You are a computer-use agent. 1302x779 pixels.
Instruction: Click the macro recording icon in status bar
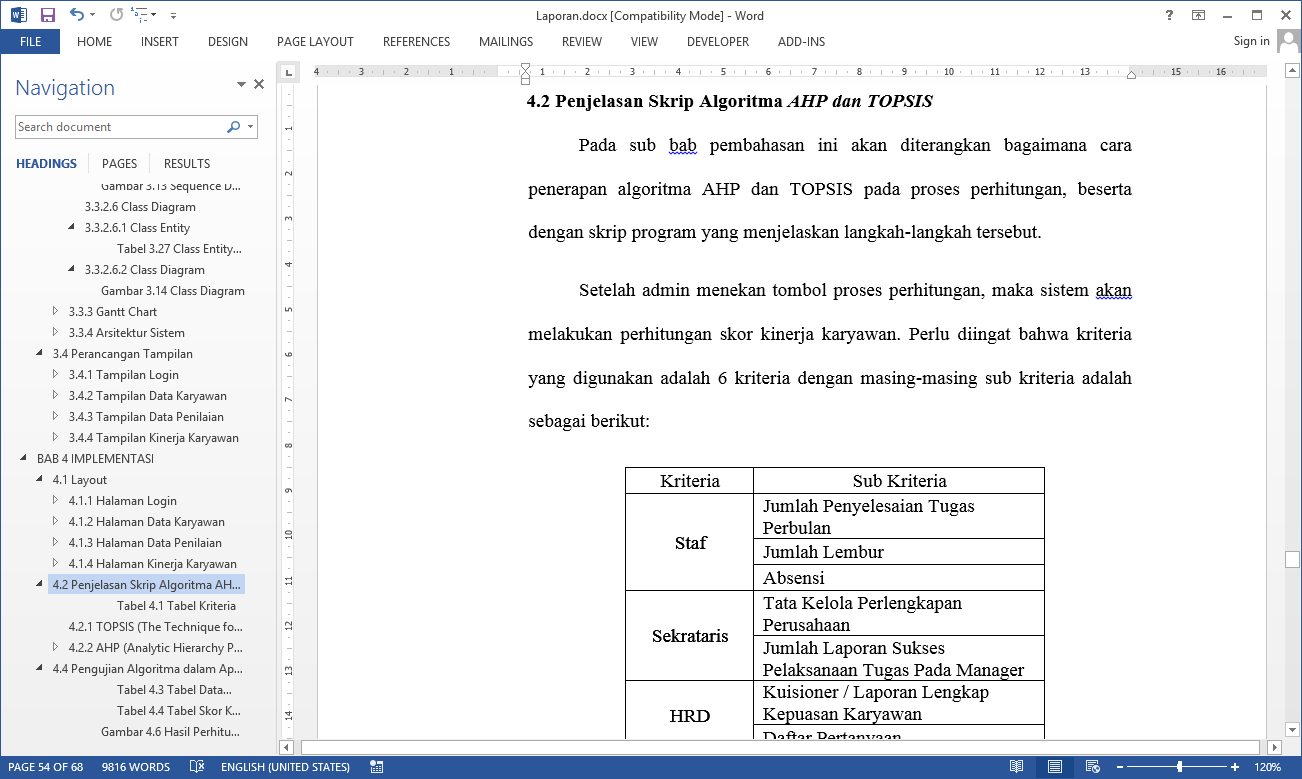pyautogui.click(x=377, y=767)
